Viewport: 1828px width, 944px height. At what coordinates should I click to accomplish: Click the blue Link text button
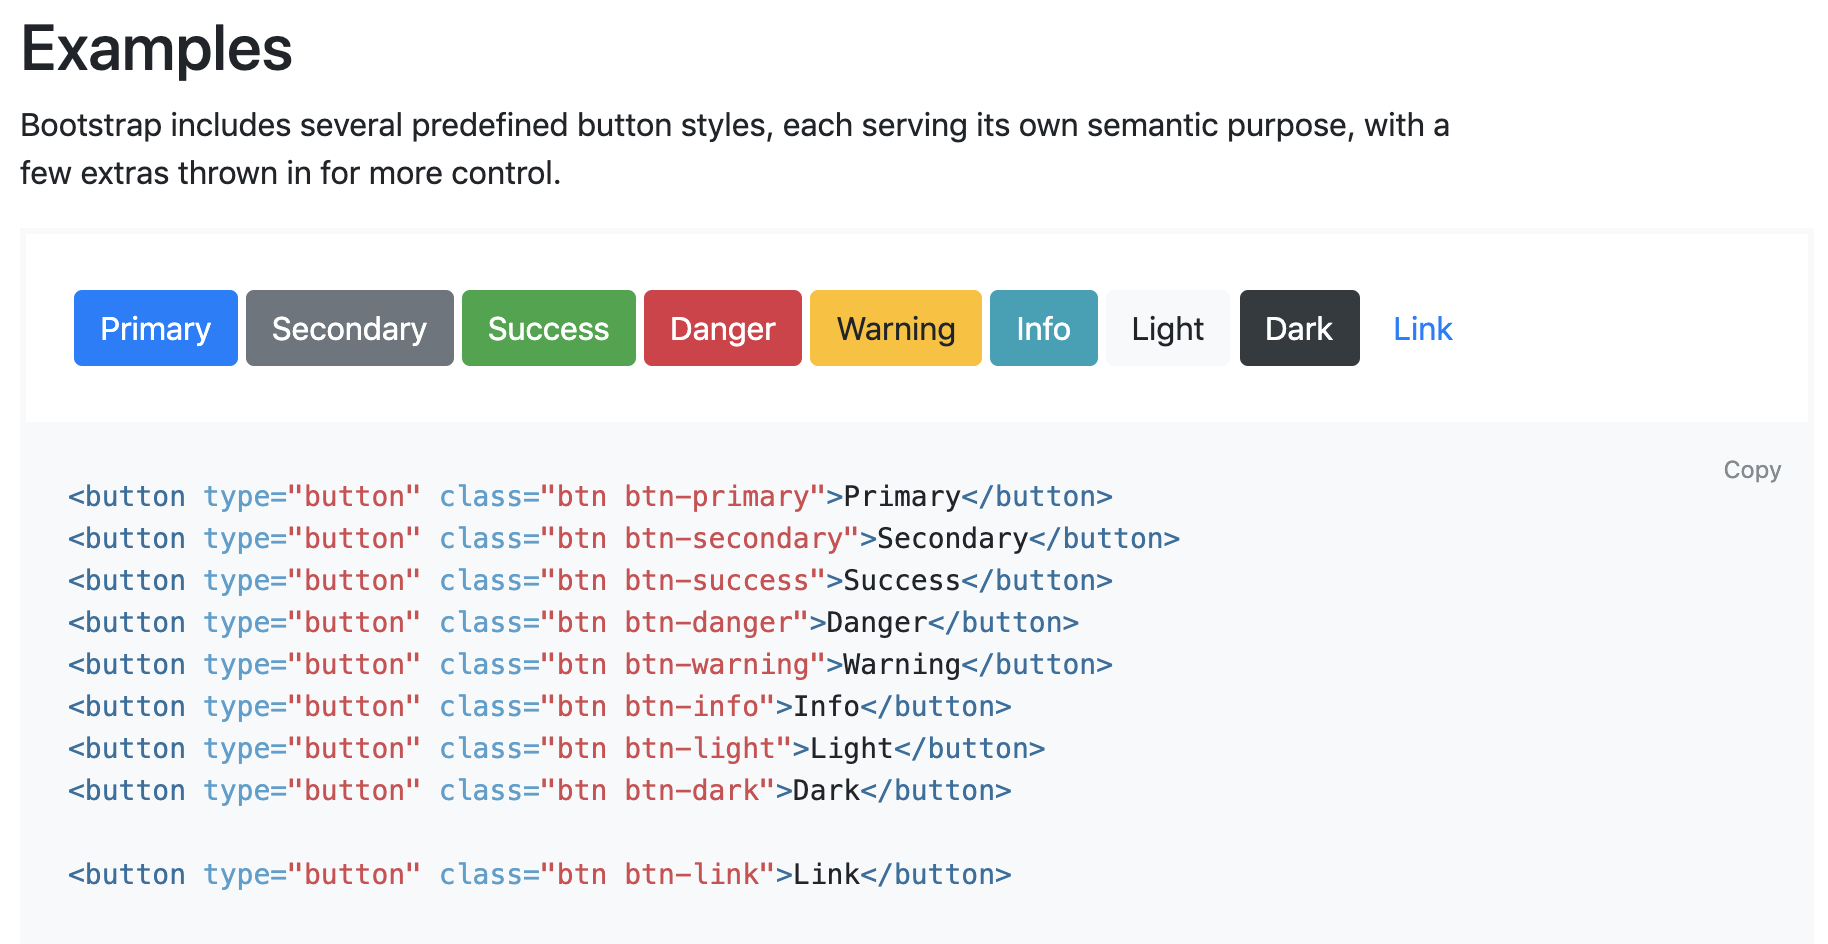[1422, 328]
